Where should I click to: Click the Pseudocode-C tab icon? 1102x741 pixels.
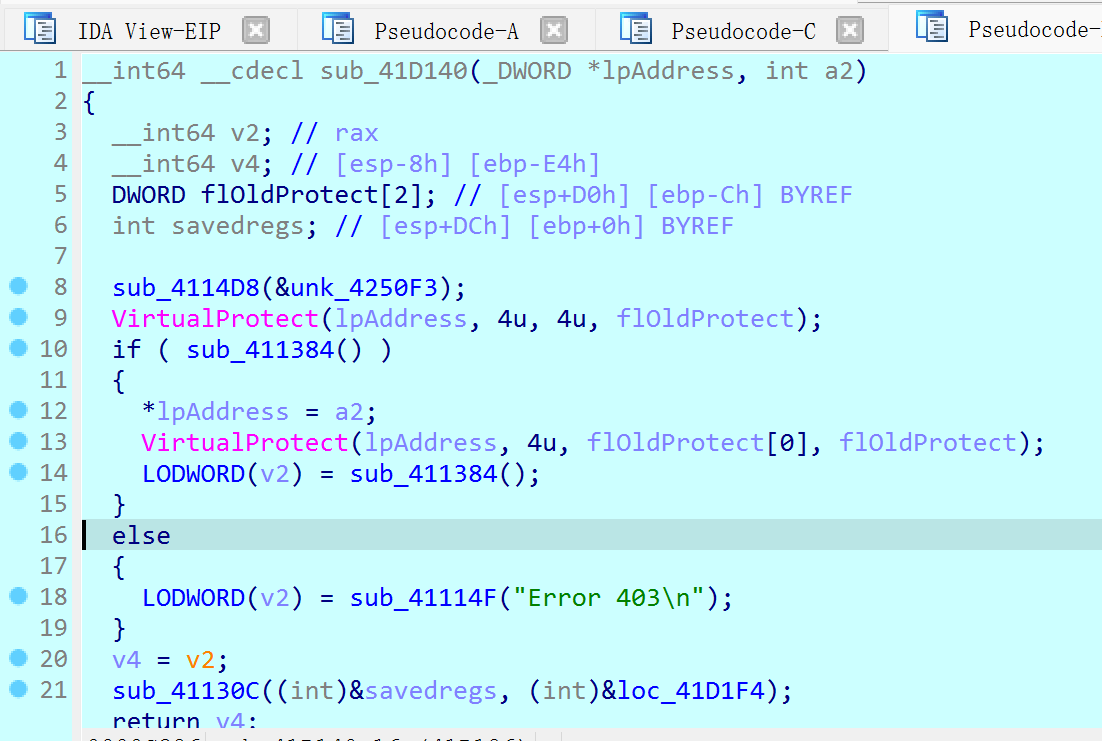click(x=636, y=29)
